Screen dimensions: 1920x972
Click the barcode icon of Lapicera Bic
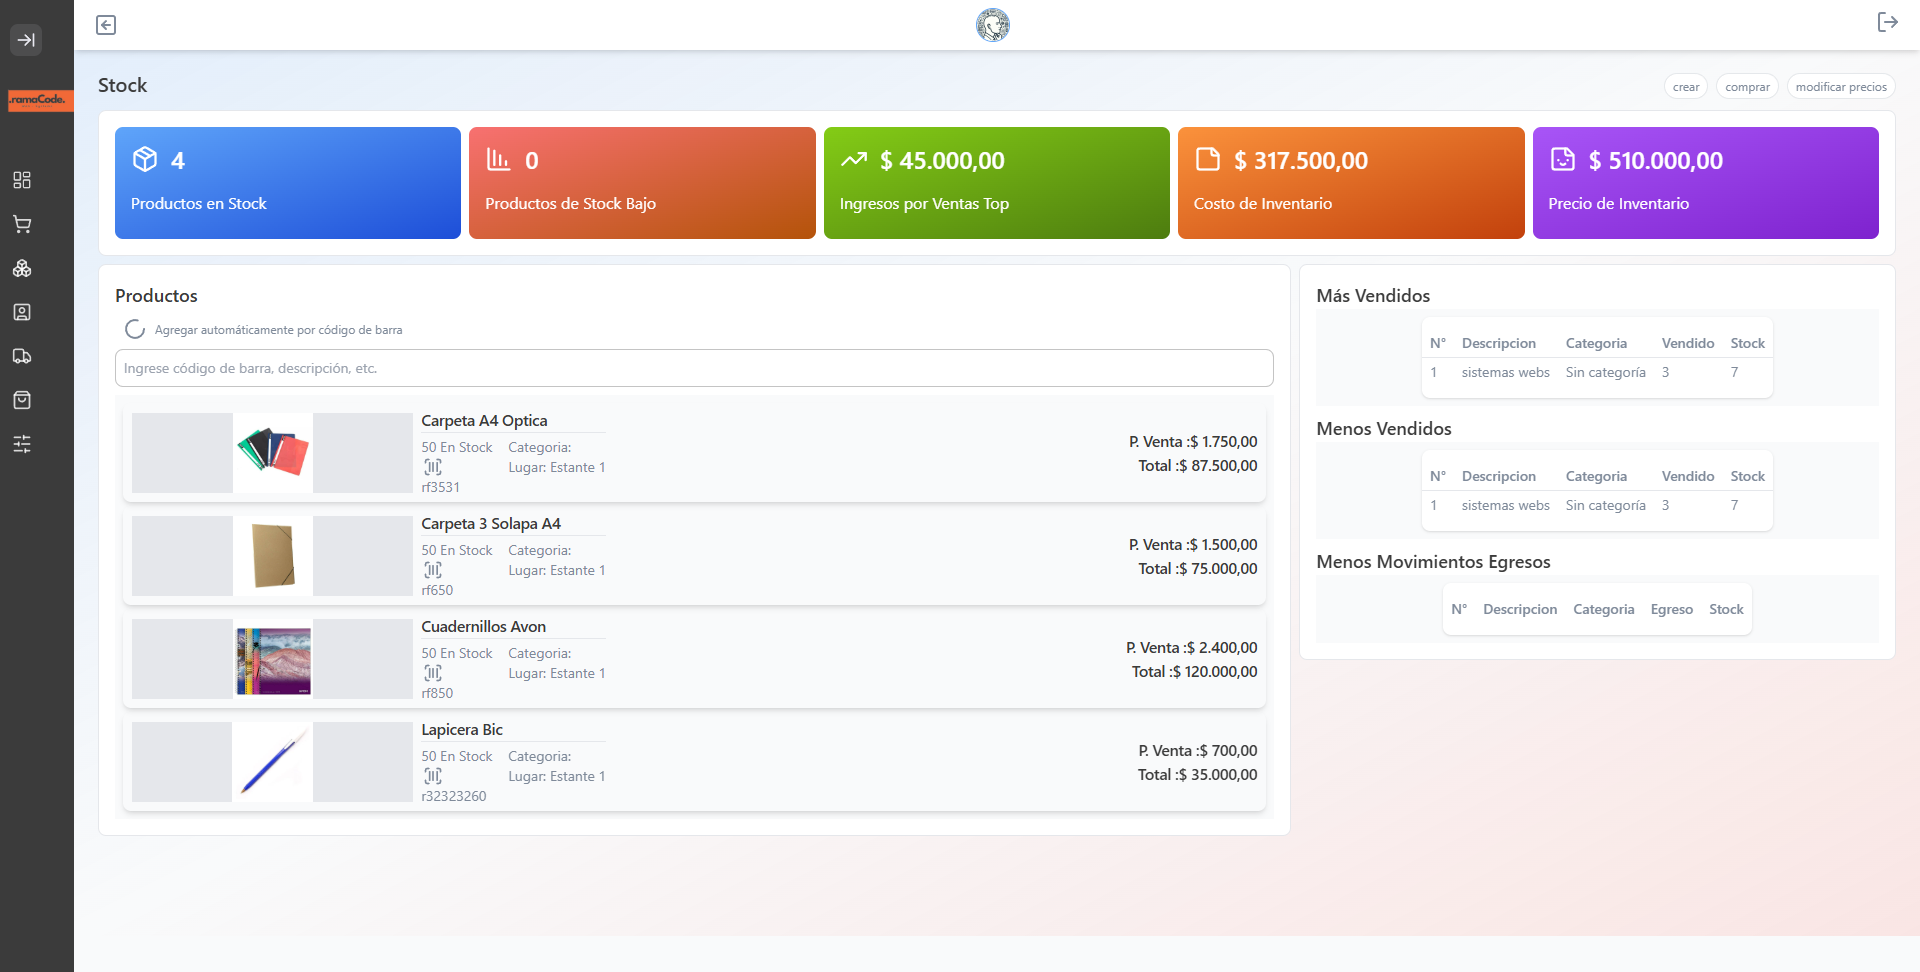(x=433, y=776)
